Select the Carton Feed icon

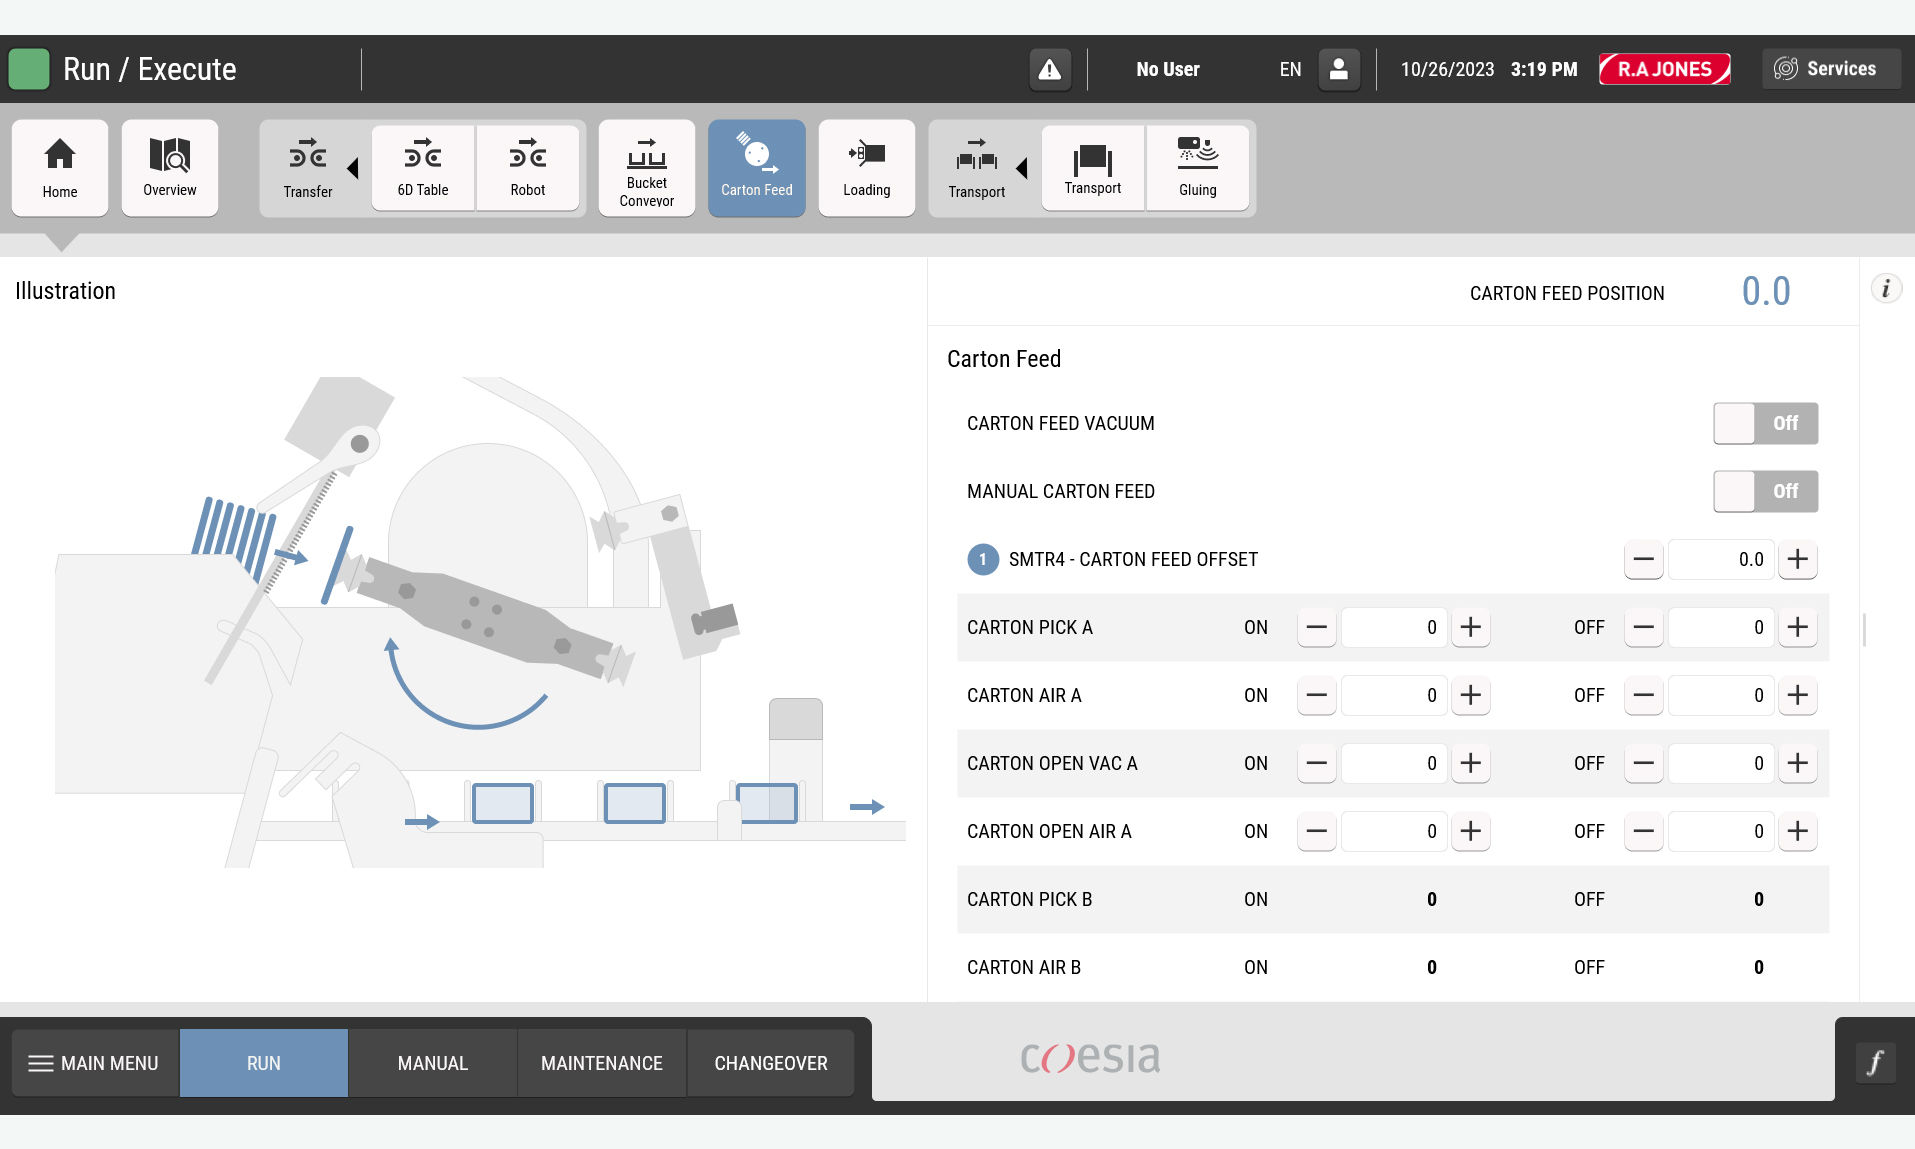pos(756,168)
